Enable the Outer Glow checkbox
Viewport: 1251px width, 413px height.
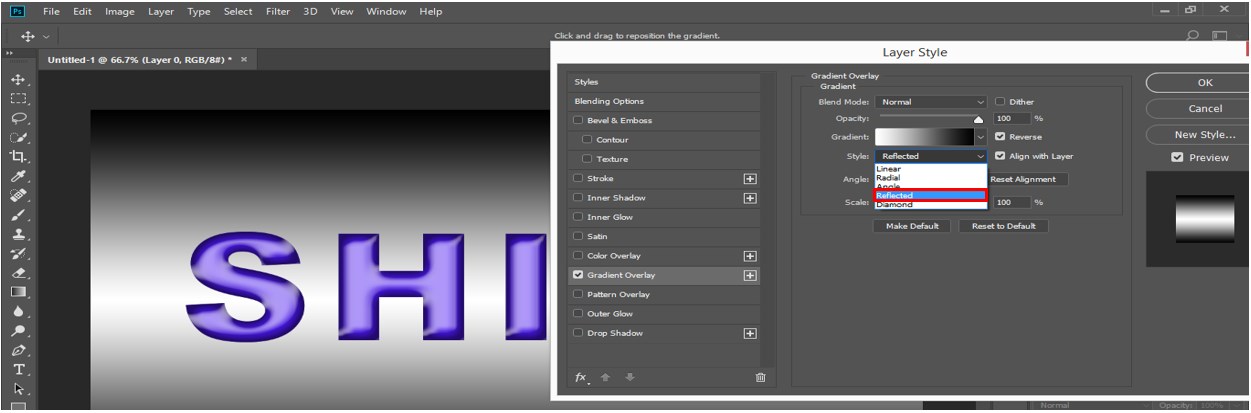click(x=578, y=314)
